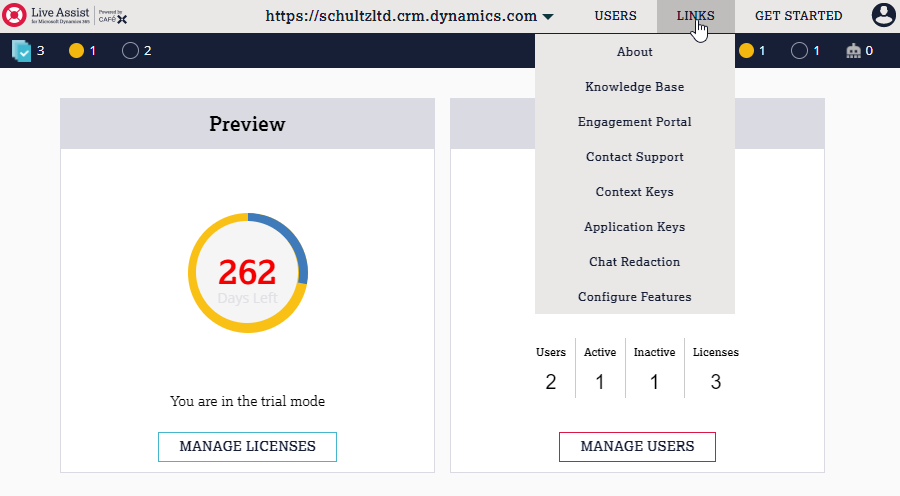Click the MANAGE LICENSES button

[x=247, y=447]
